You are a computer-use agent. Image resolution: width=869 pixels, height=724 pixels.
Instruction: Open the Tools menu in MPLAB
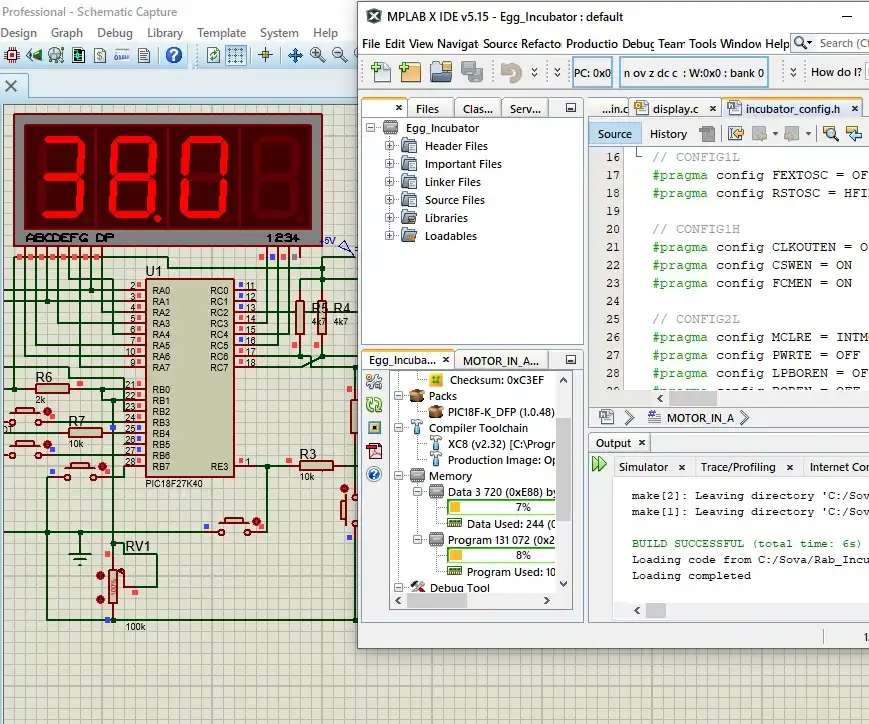click(x=703, y=44)
